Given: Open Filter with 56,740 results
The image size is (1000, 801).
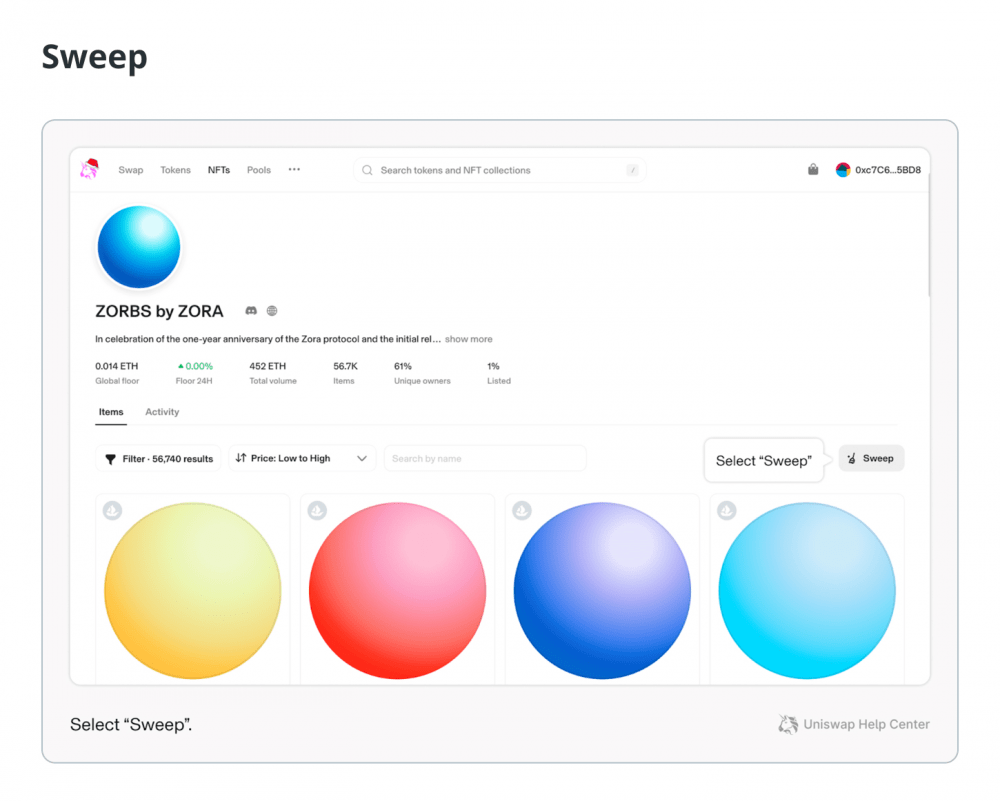Looking at the screenshot, I should 158,459.
